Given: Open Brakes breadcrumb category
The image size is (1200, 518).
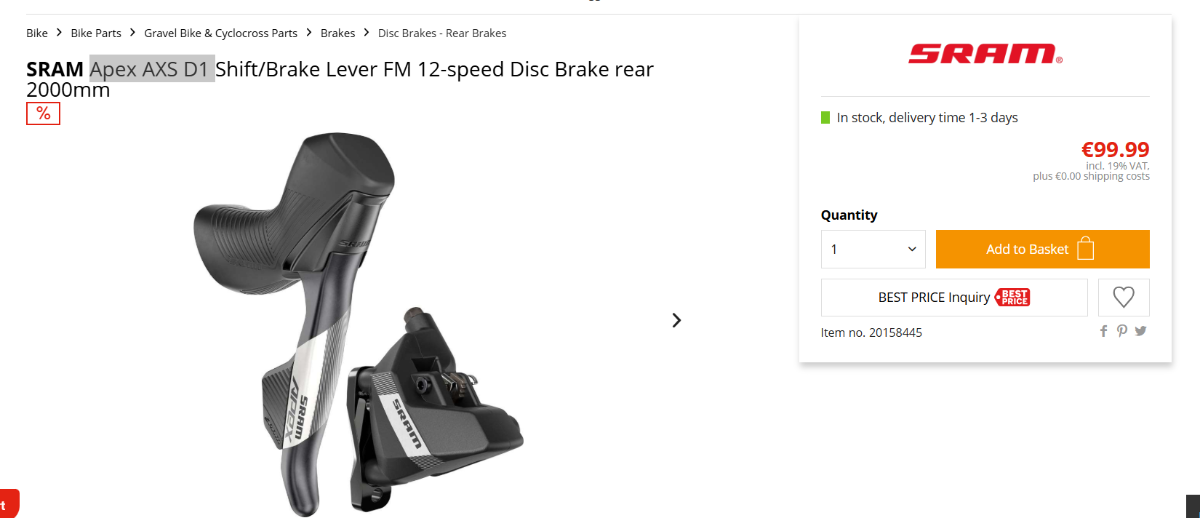Looking at the screenshot, I should (x=338, y=33).
